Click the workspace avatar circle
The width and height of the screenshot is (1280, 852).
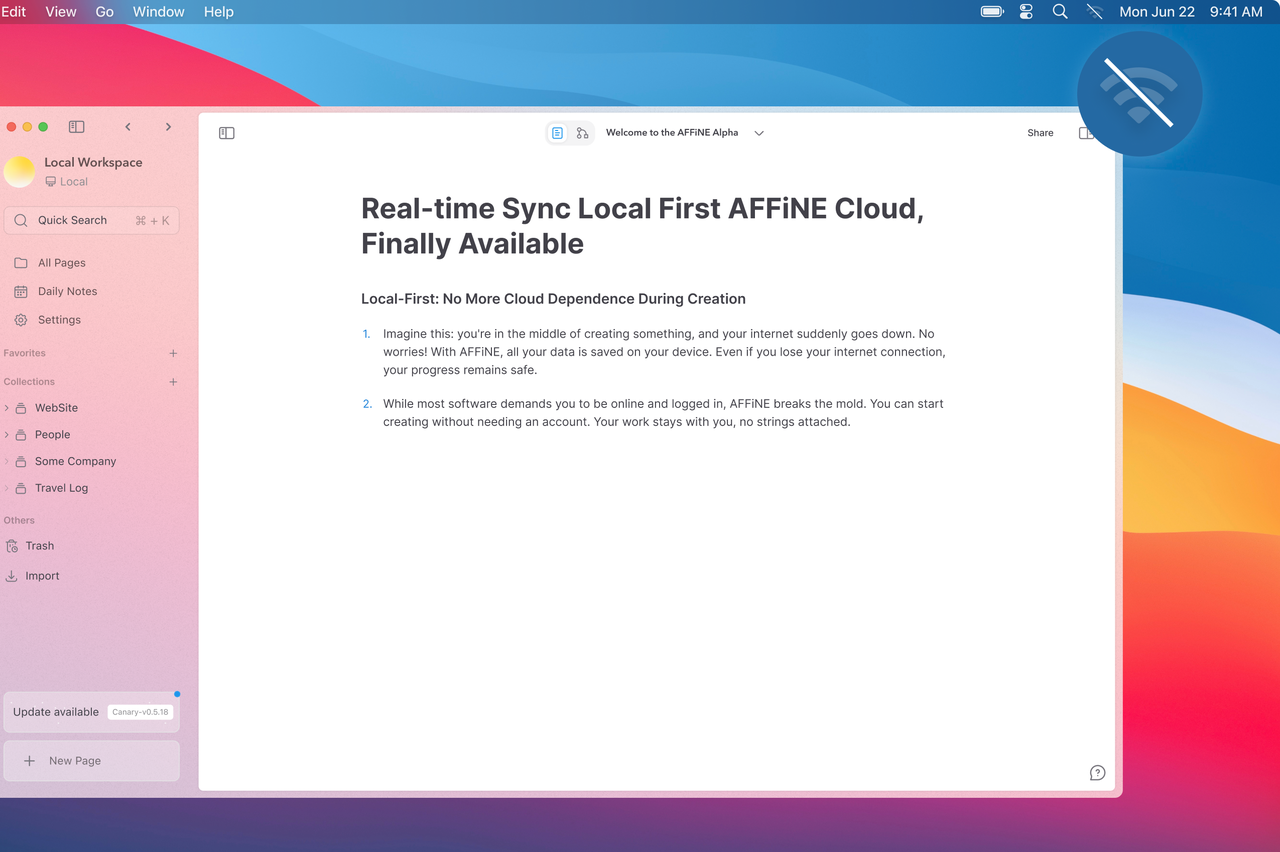pyautogui.click(x=20, y=172)
